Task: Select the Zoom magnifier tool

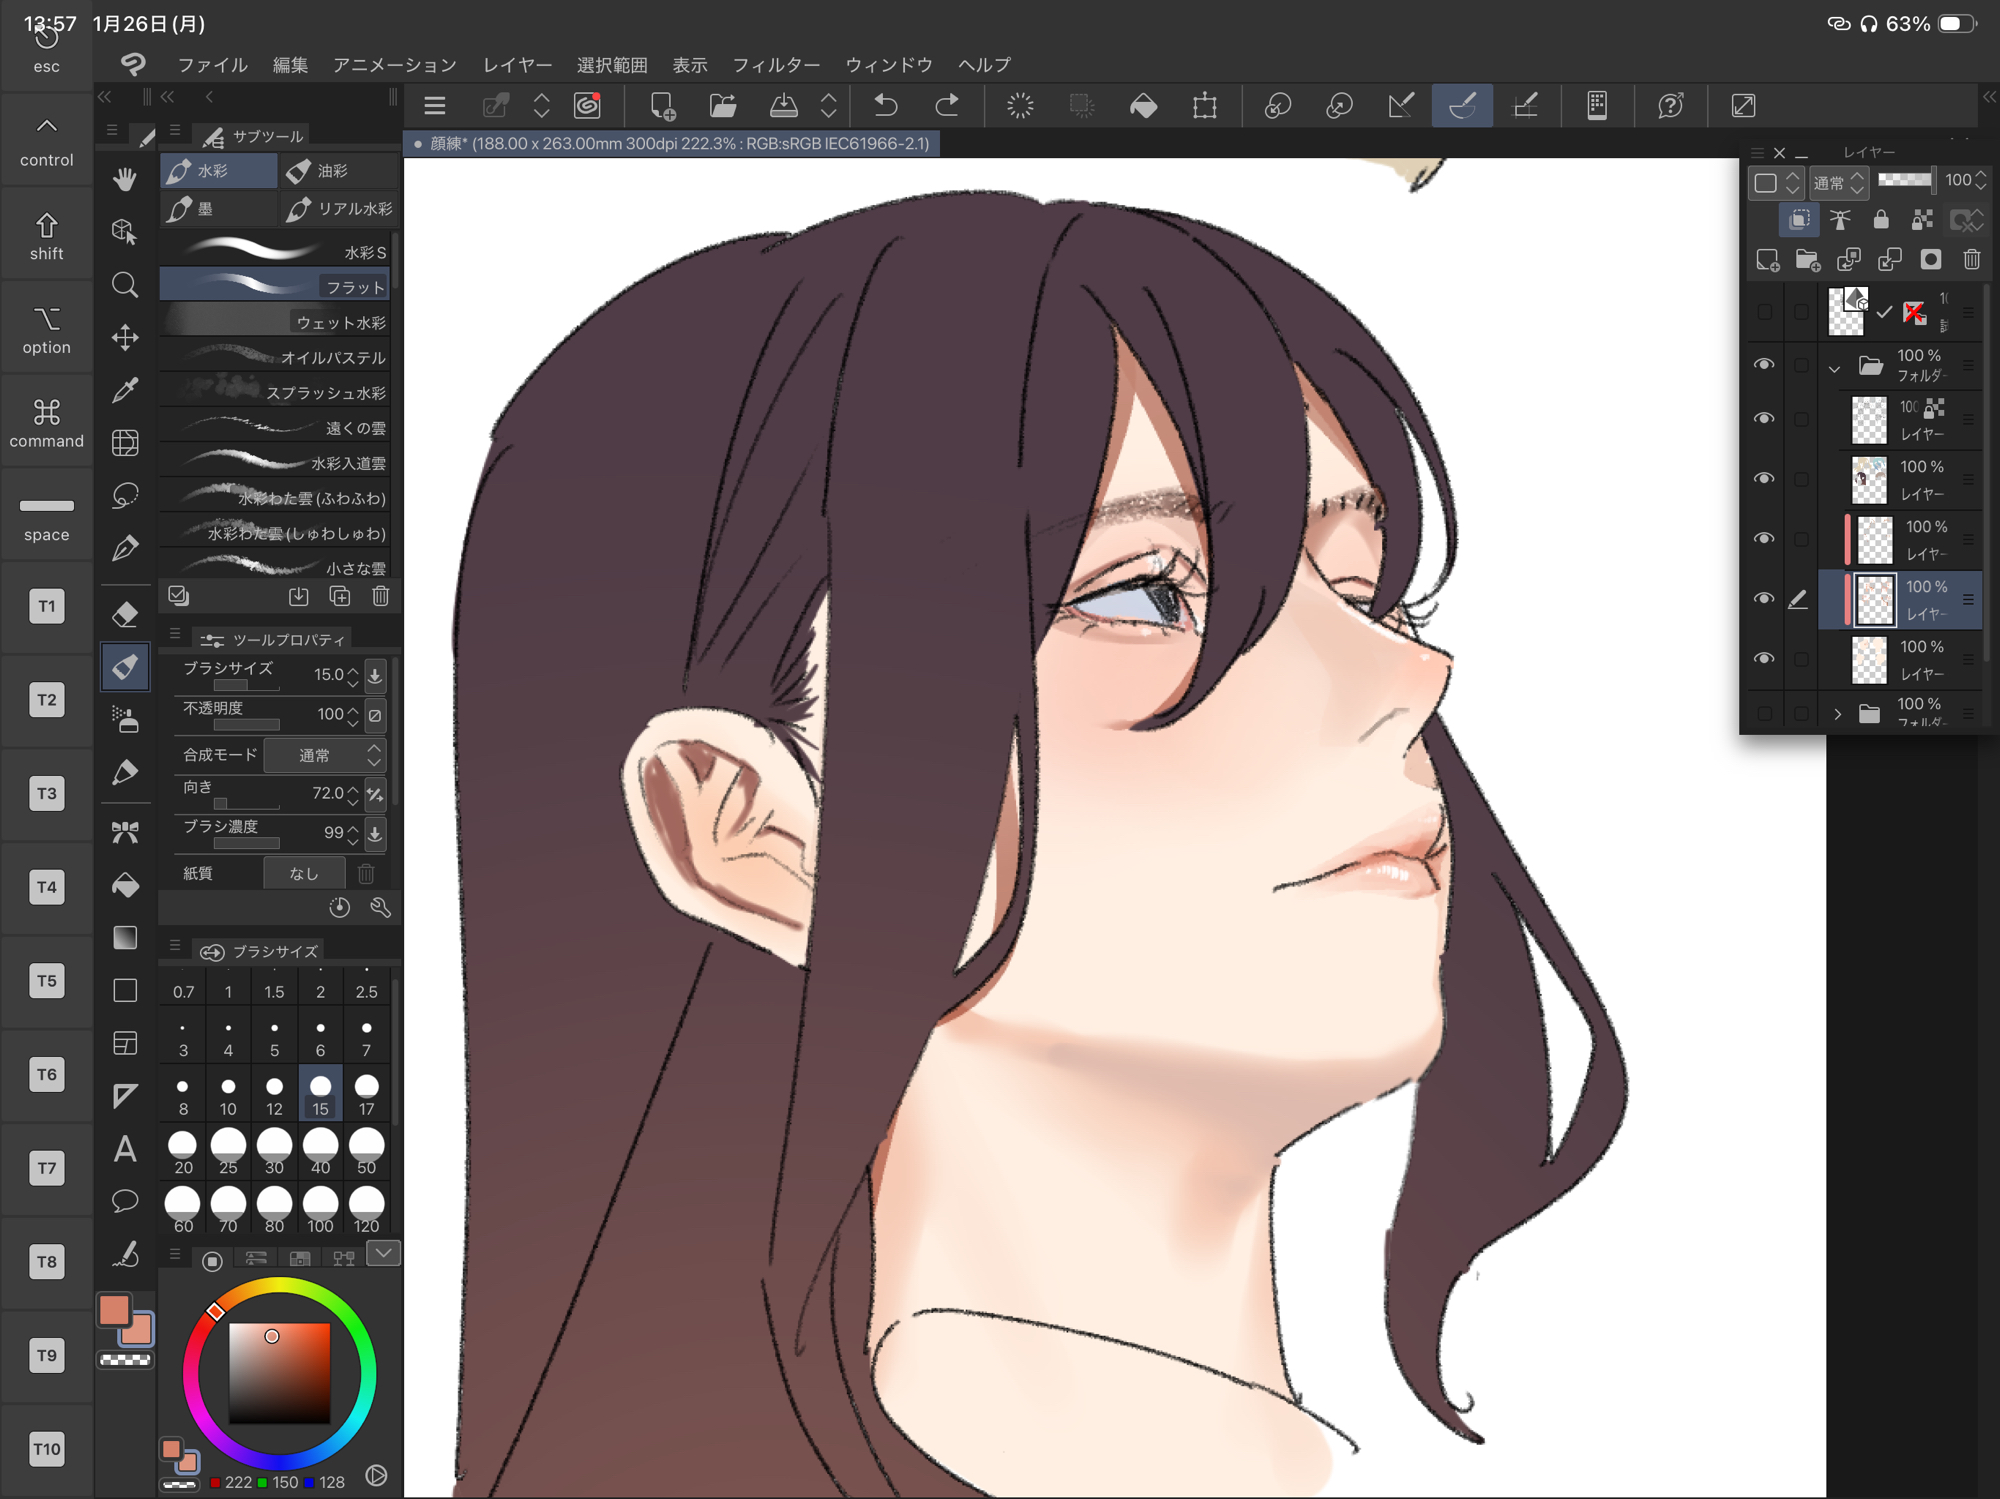Action: pyautogui.click(x=125, y=285)
